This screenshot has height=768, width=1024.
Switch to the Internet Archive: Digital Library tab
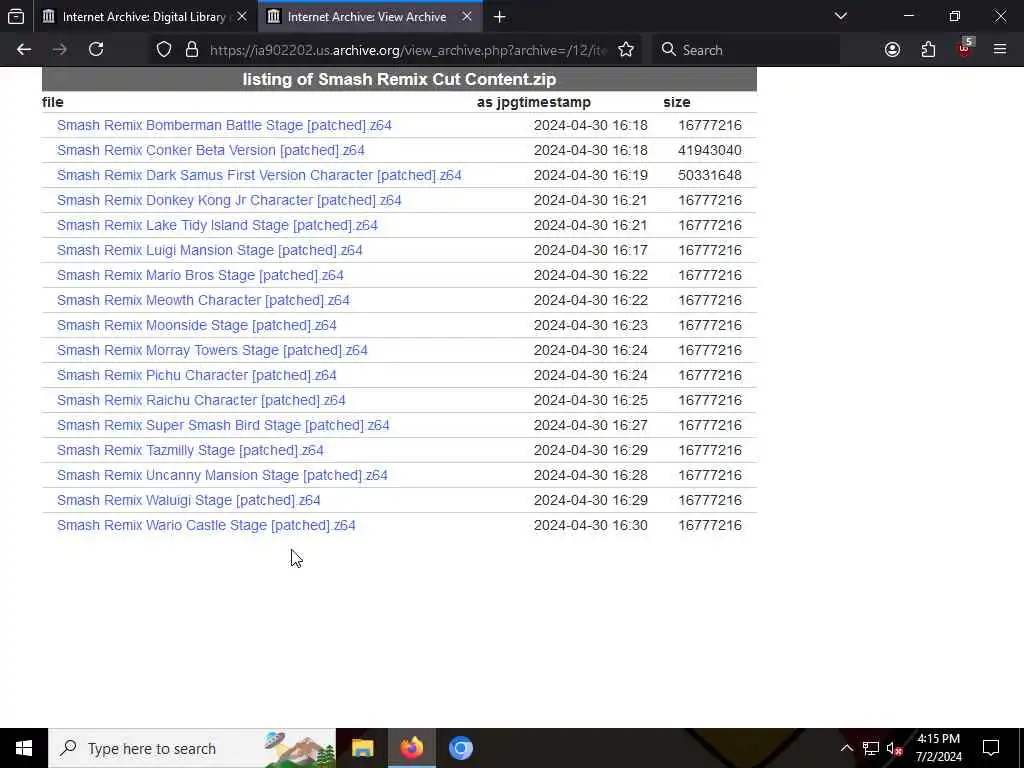(144, 17)
